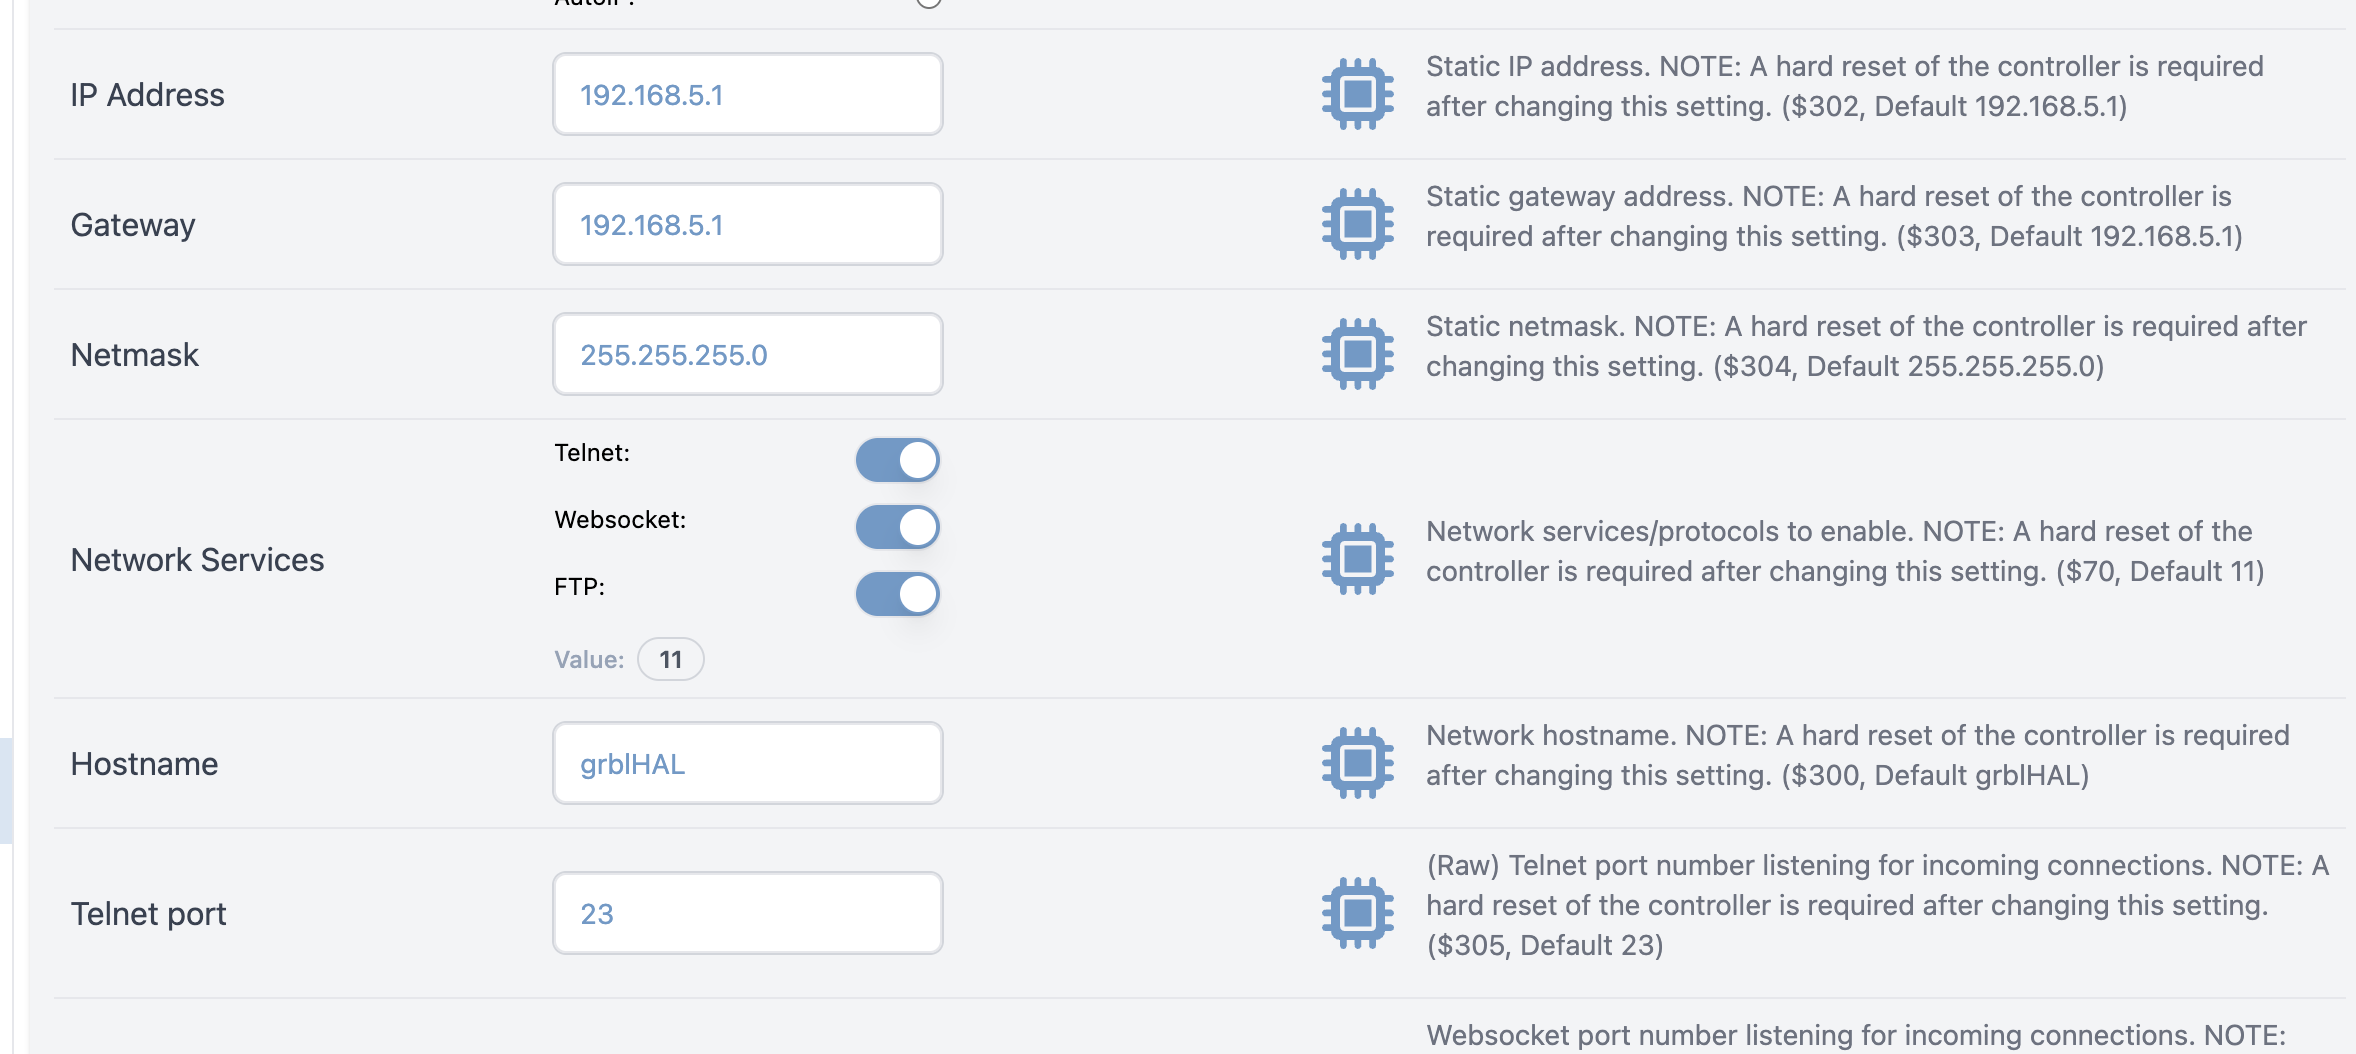Click into the Gateway address field
The width and height of the screenshot is (2356, 1054).
click(747, 225)
